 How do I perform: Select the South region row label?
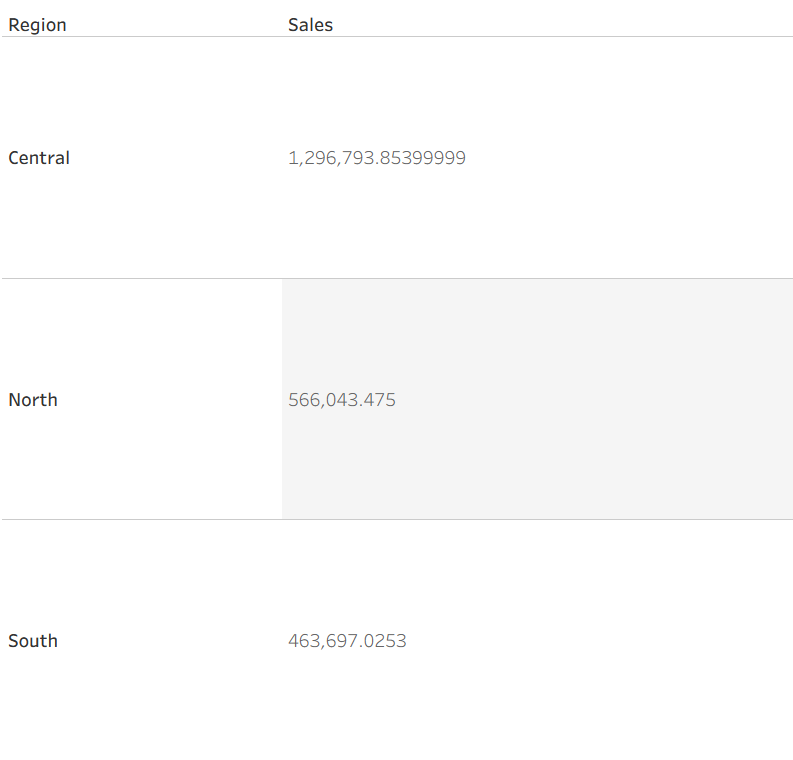[33, 641]
